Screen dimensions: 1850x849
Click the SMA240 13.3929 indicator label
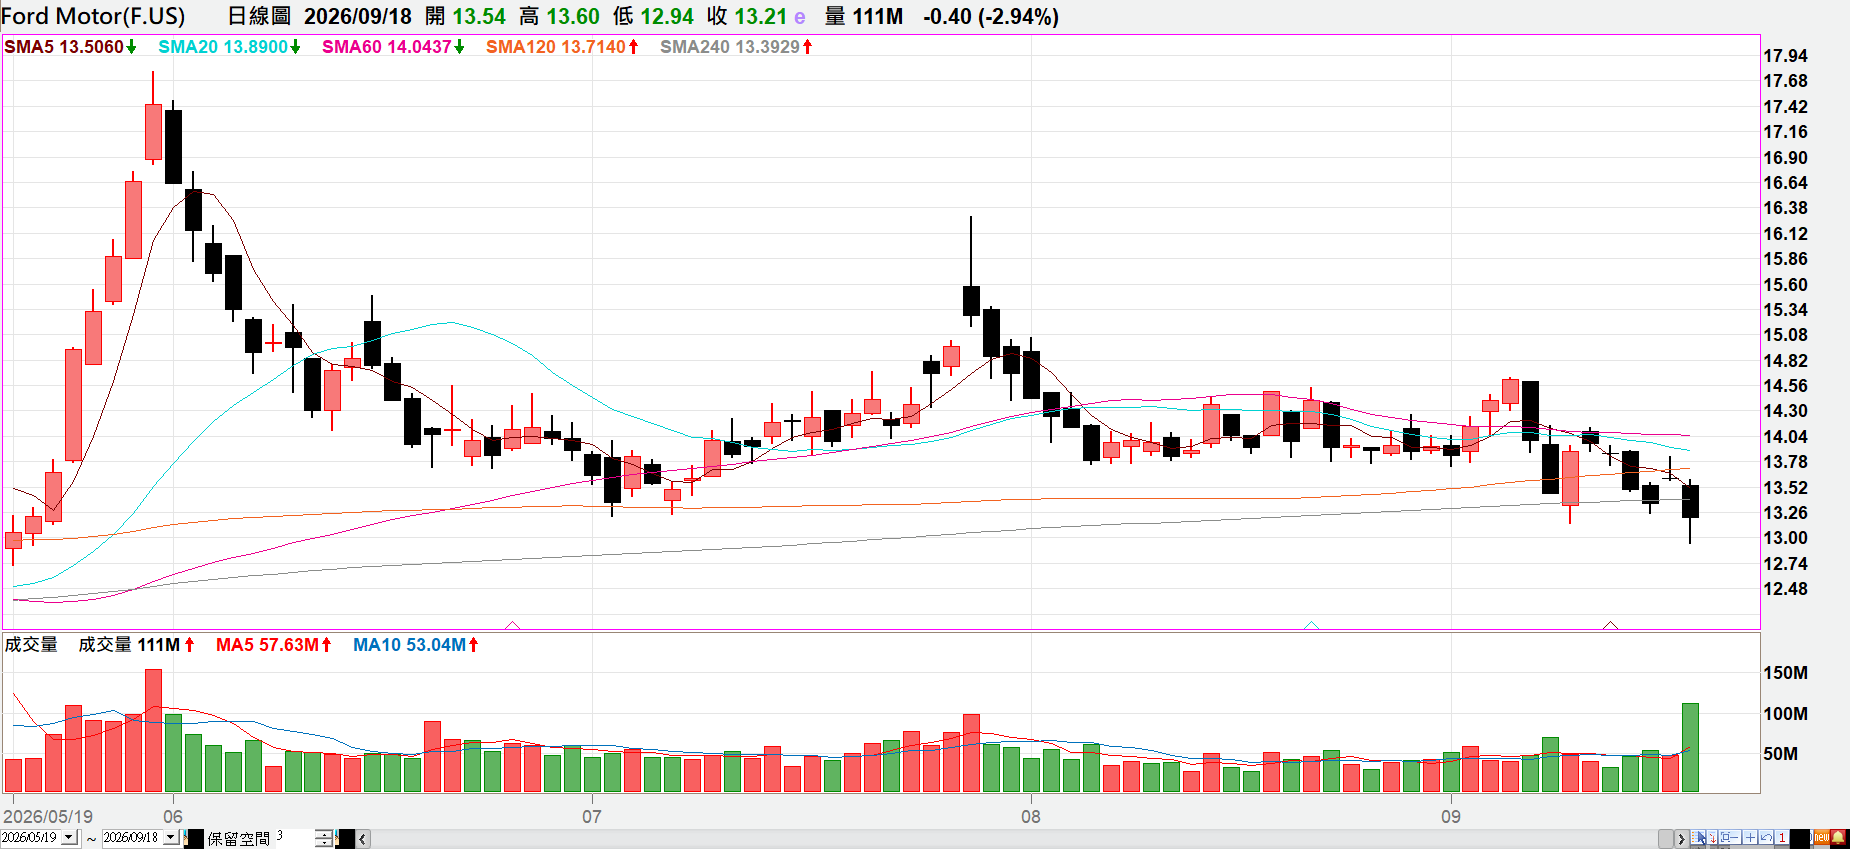click(736, 47)
